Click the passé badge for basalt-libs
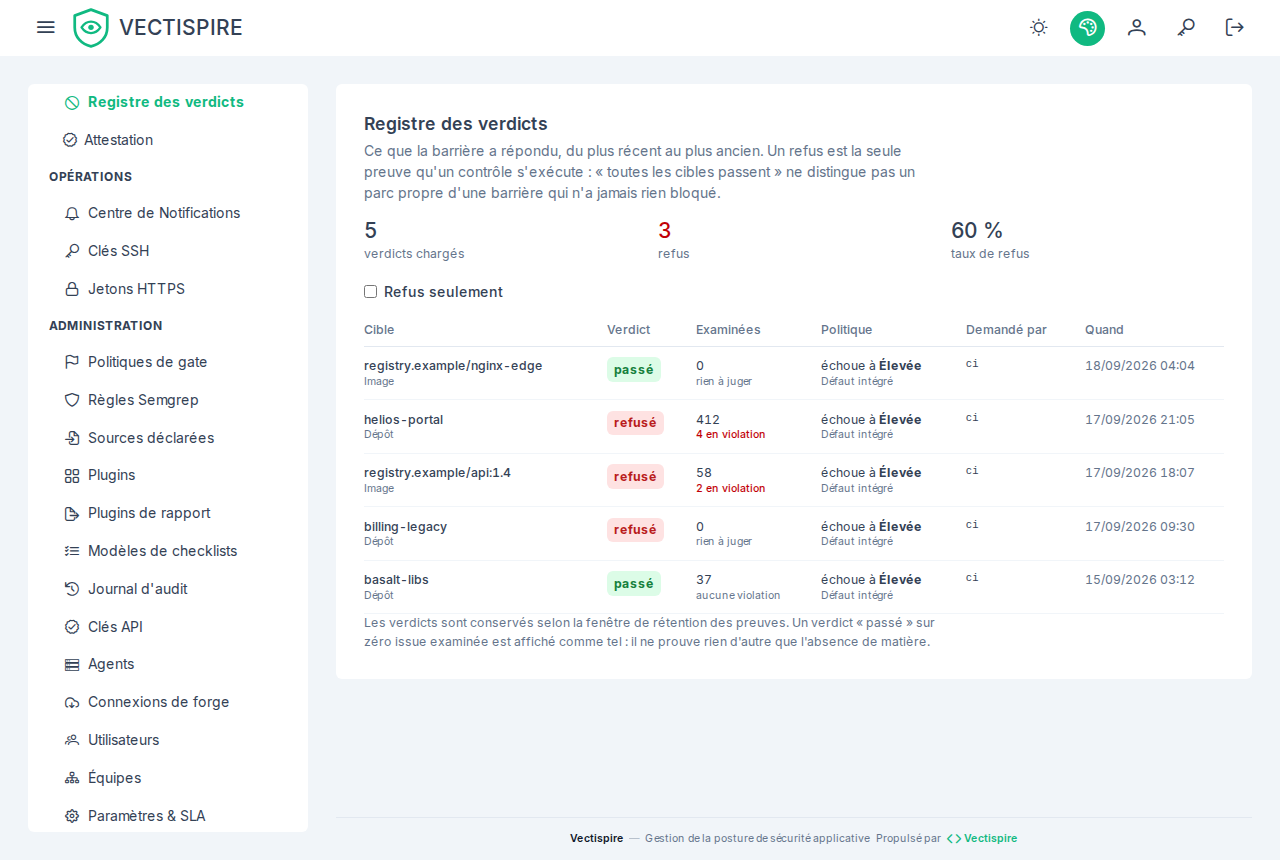Screen dimensions: 1280x860 (x=634, y=583)
